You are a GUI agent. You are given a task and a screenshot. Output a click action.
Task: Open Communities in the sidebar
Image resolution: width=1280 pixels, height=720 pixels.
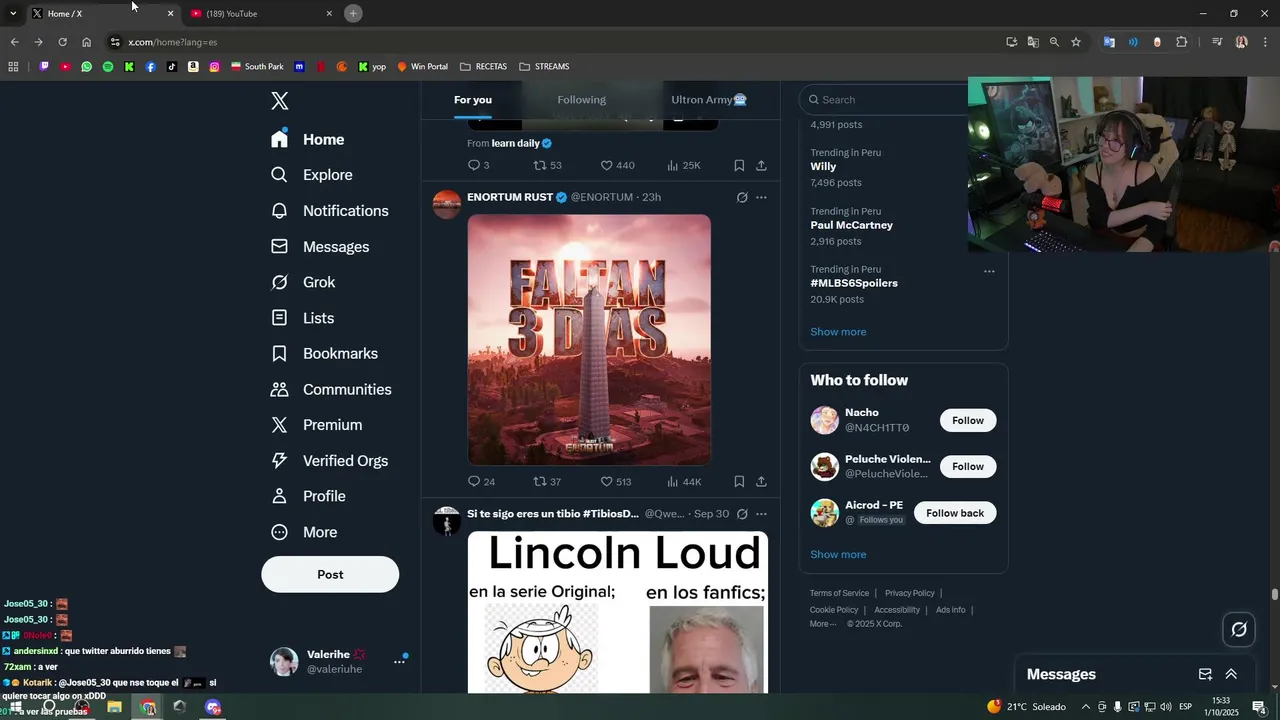point(331,390)
